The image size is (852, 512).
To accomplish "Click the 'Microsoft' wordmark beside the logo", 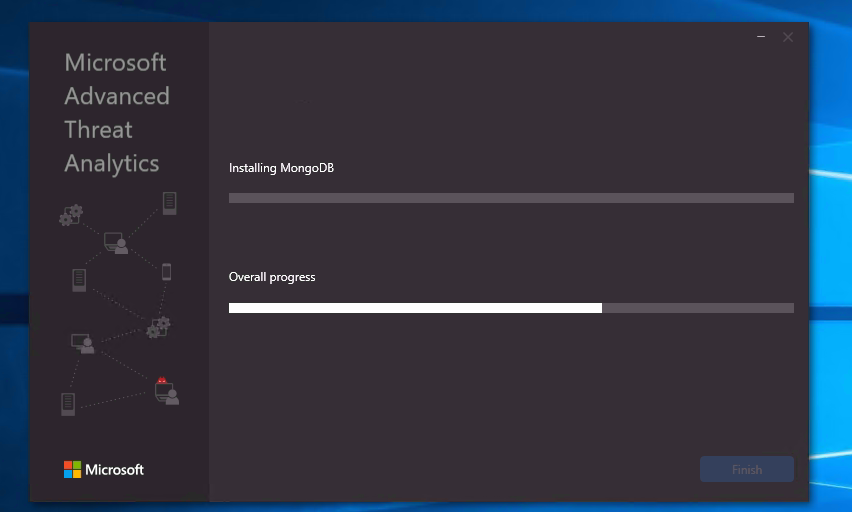I will [115, 470].
